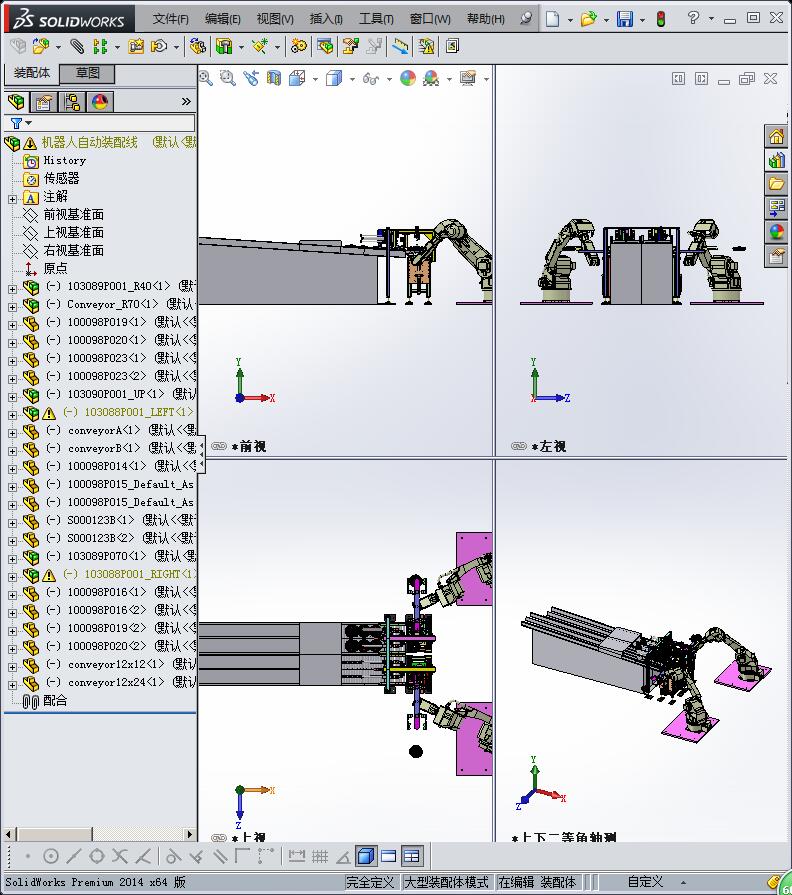Open the 视图(V) menu
Viewport: 792px width, 895px height.
click(x=275, y=19)
